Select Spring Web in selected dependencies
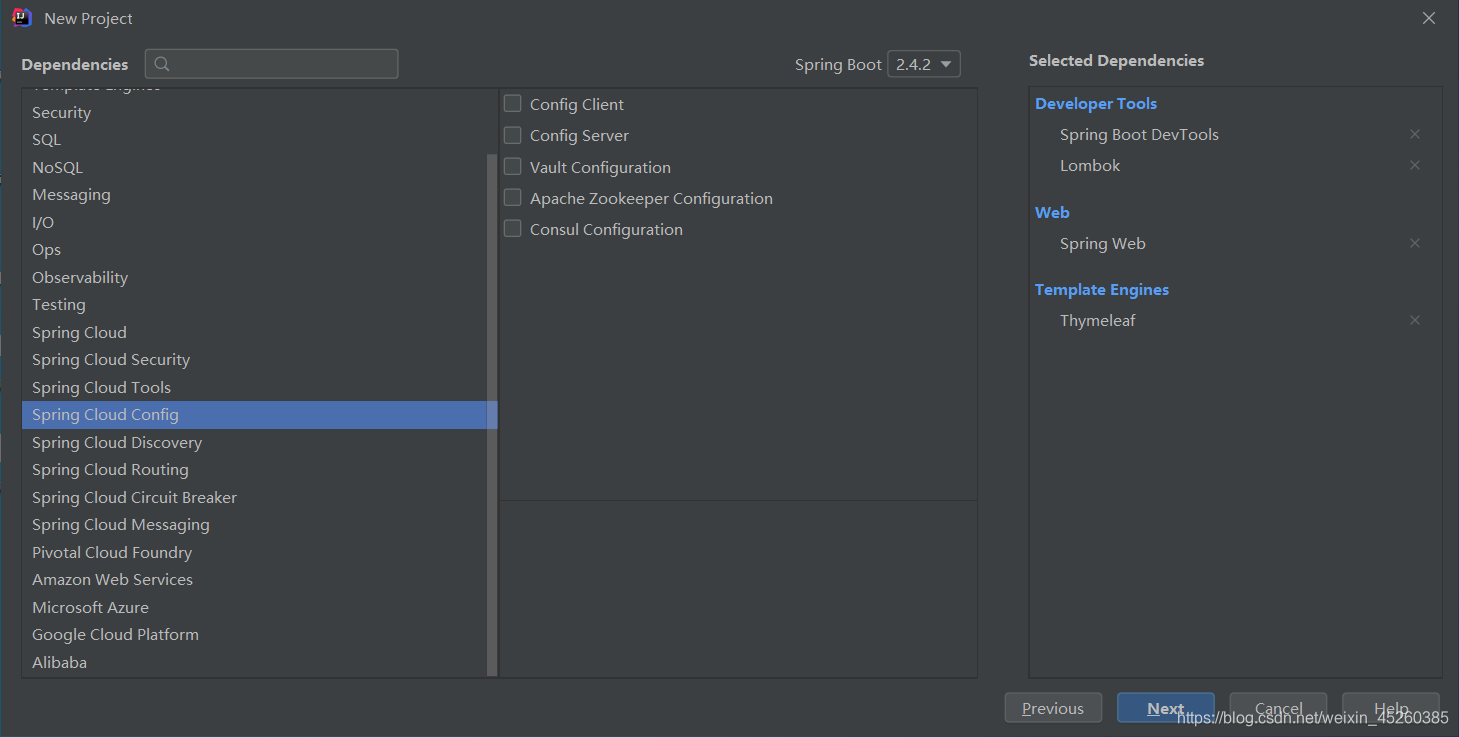1459x737 pixels. (1103, 244)
